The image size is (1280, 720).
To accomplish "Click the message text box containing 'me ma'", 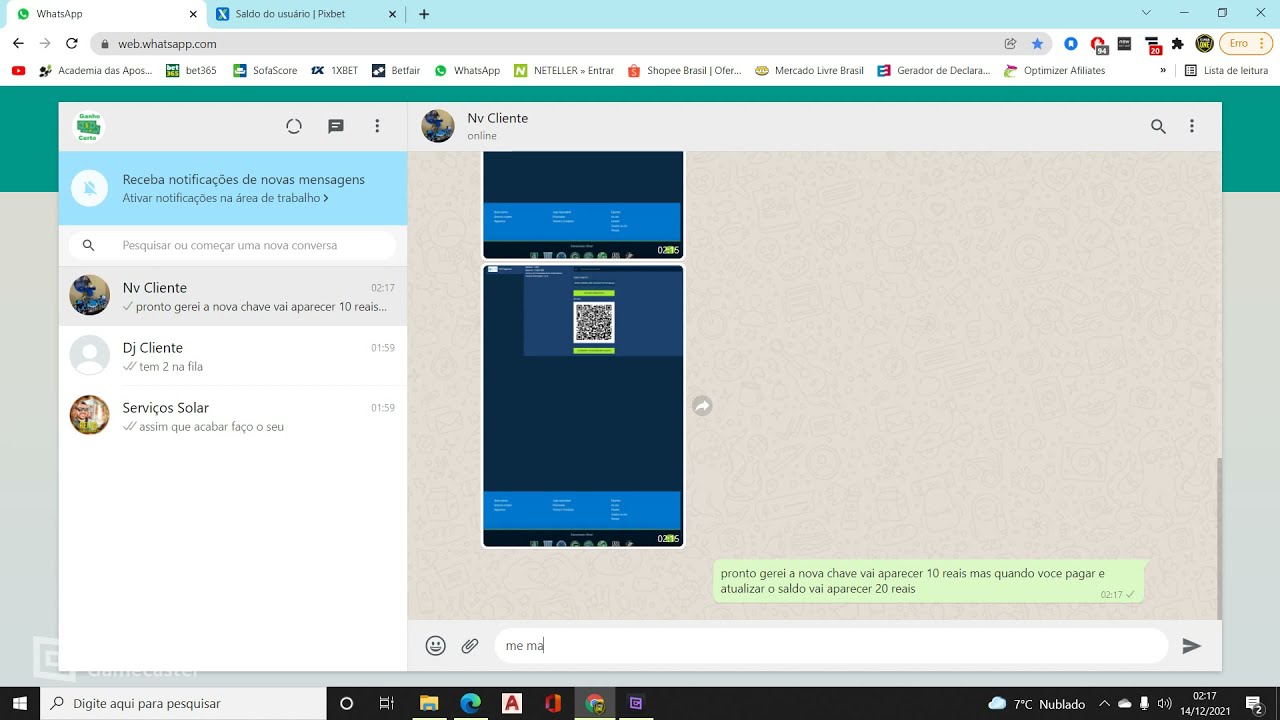I will (831, 646).
